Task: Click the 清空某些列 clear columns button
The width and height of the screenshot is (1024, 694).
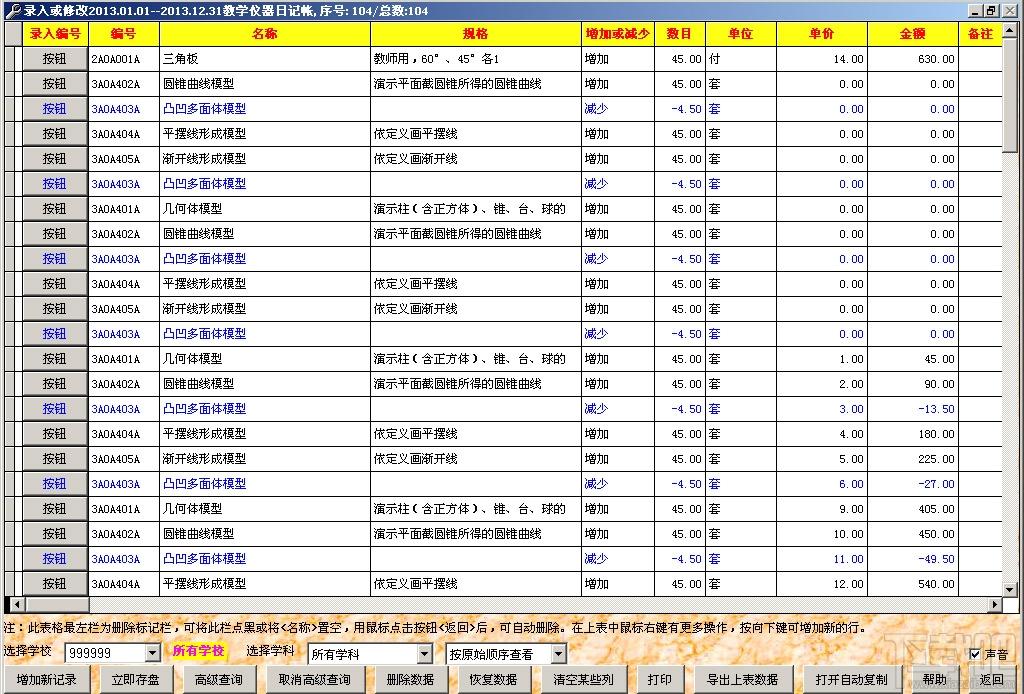Action: tap(583, 680)
